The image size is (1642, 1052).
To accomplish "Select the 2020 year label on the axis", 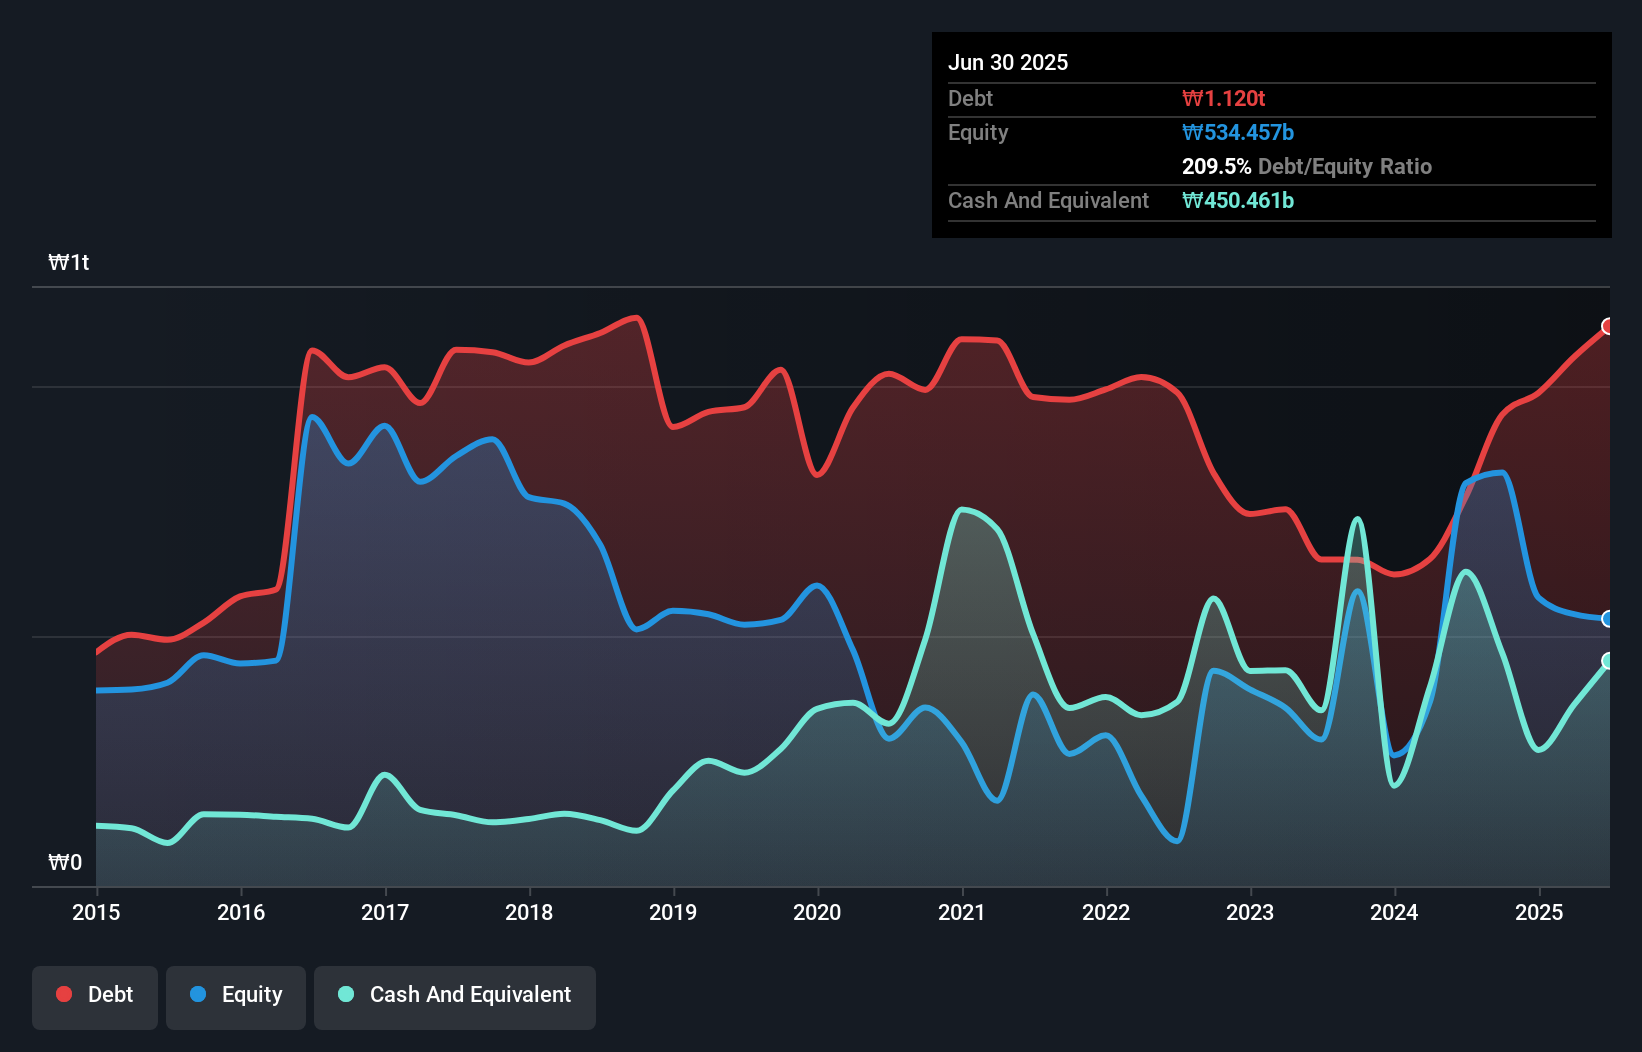I will pos(817,912).
